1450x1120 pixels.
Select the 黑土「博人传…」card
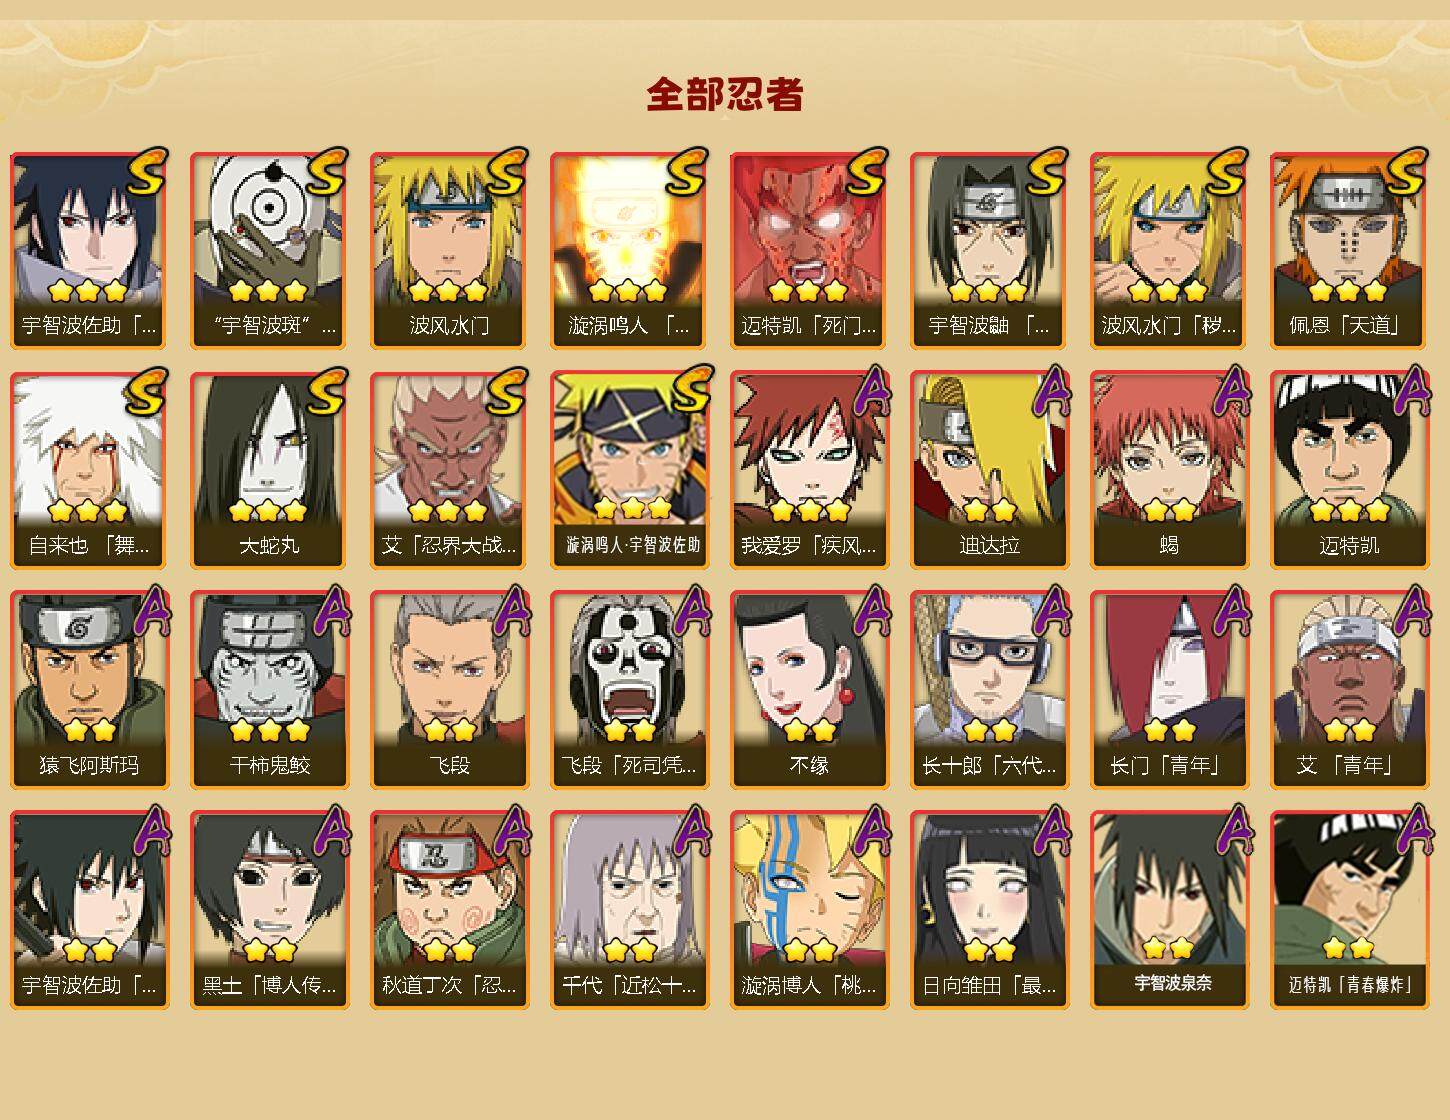(268, 910)
